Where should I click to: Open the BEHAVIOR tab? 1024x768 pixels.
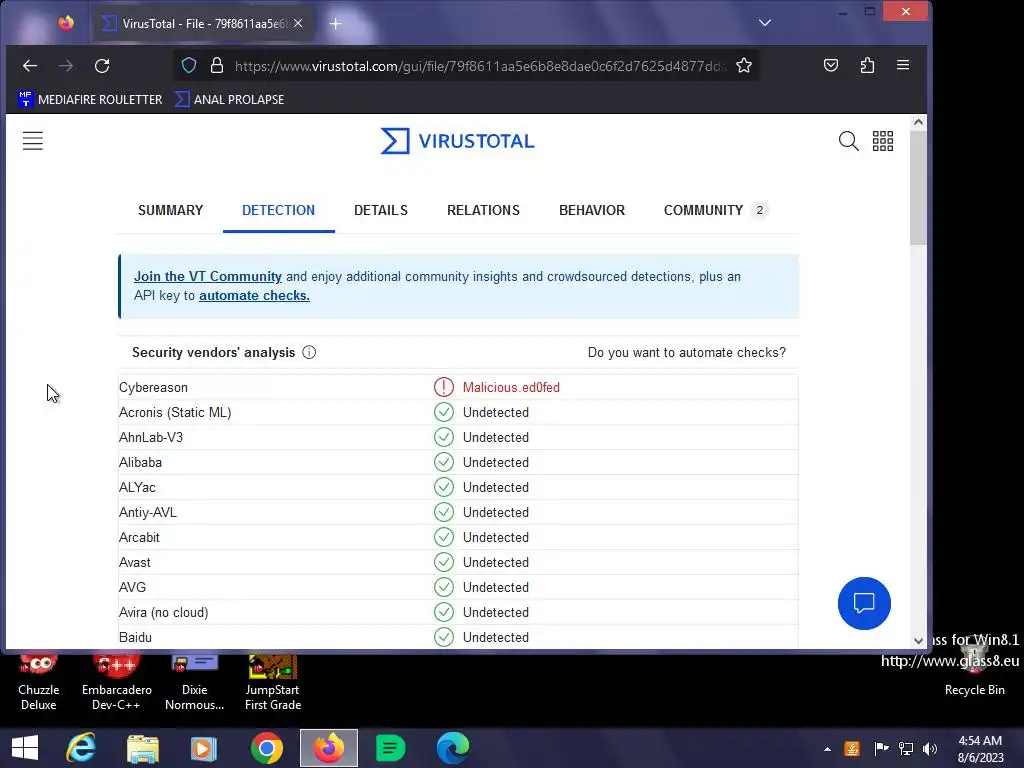[592, 210]
